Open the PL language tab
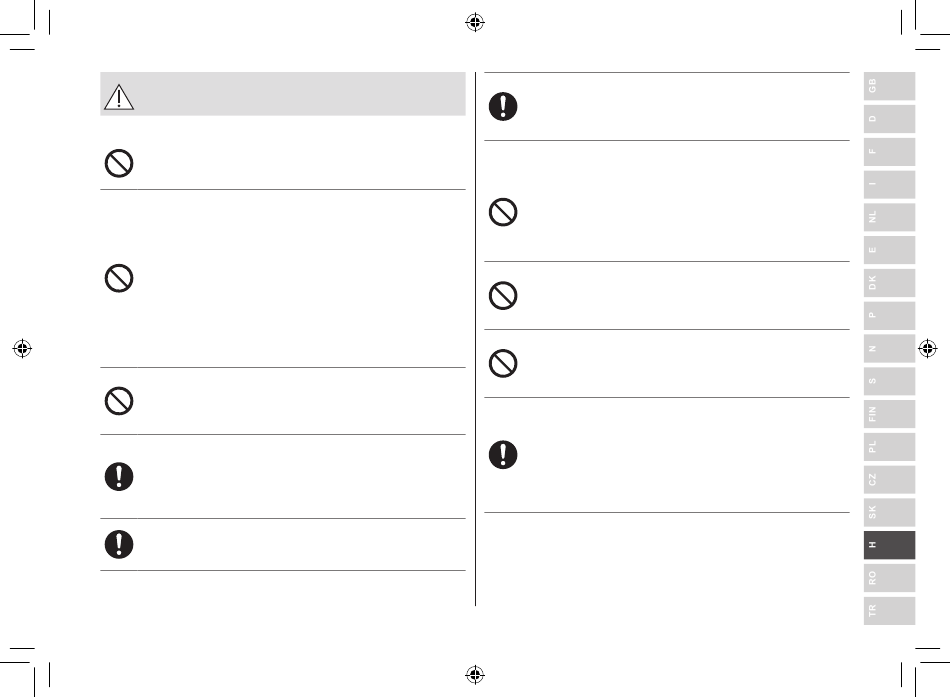Viewport: 950px width, 697px height. click(x=889, y=447)
